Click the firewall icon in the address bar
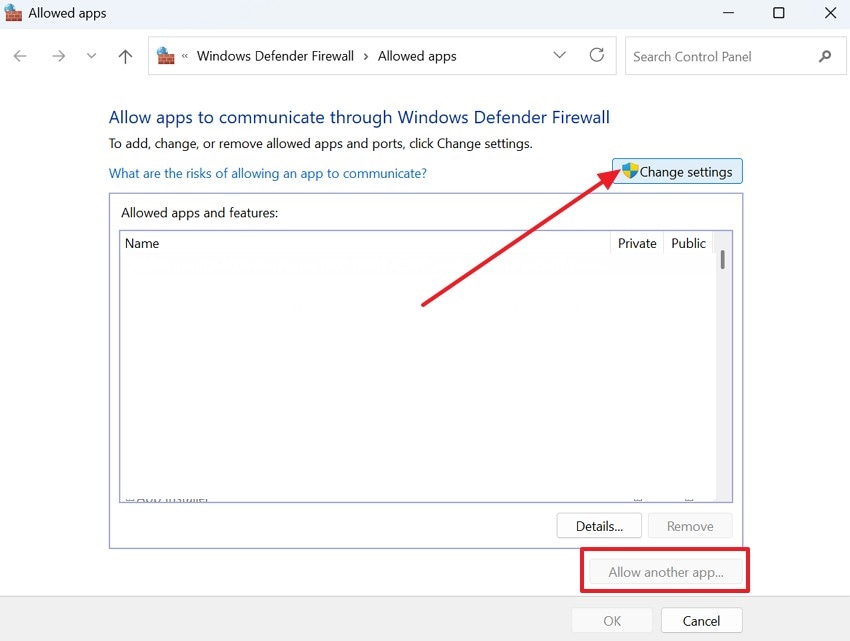The height and width of the screenshot is (641, 850). (161, 55)
